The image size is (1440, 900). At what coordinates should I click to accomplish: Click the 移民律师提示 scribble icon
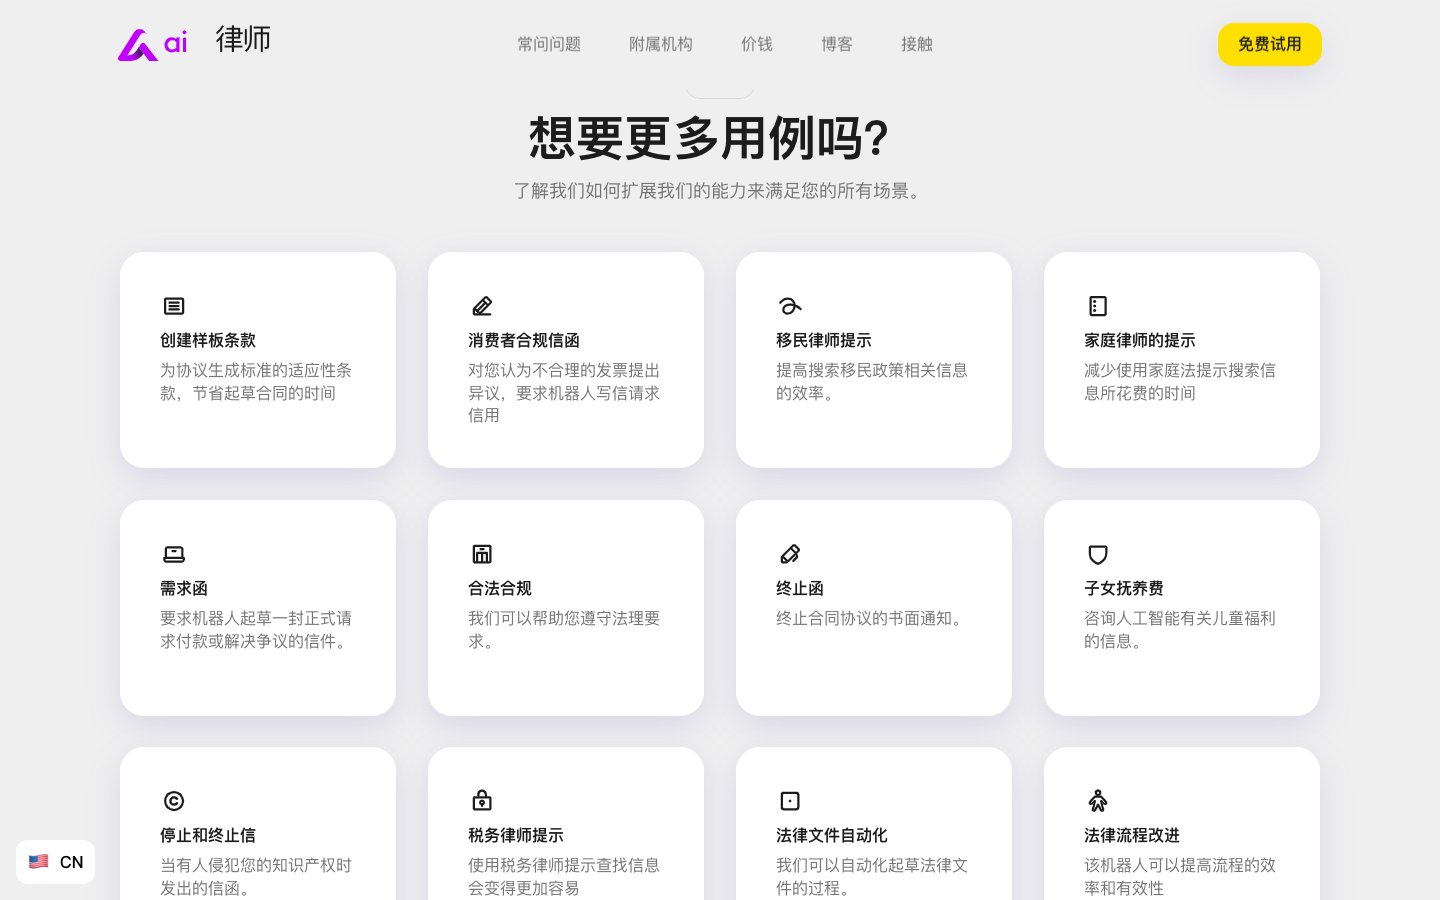point(790,306)
